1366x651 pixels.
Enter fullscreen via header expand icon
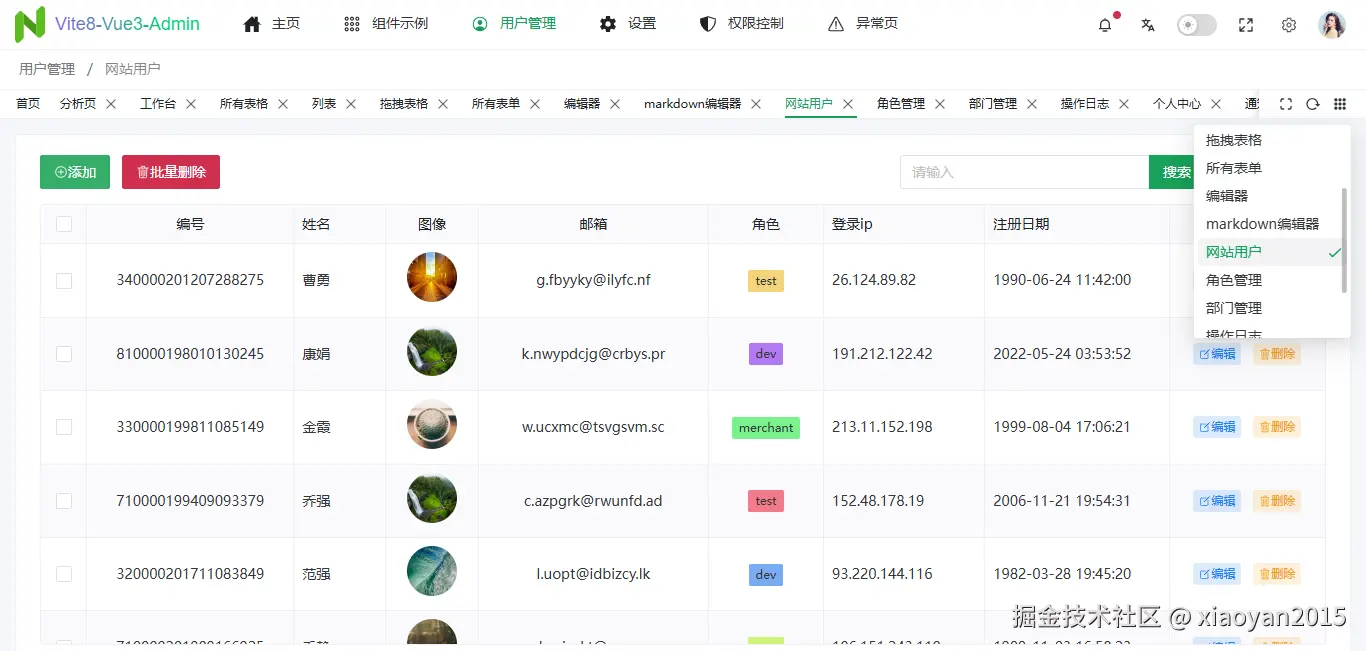[x=1246, y=25]
